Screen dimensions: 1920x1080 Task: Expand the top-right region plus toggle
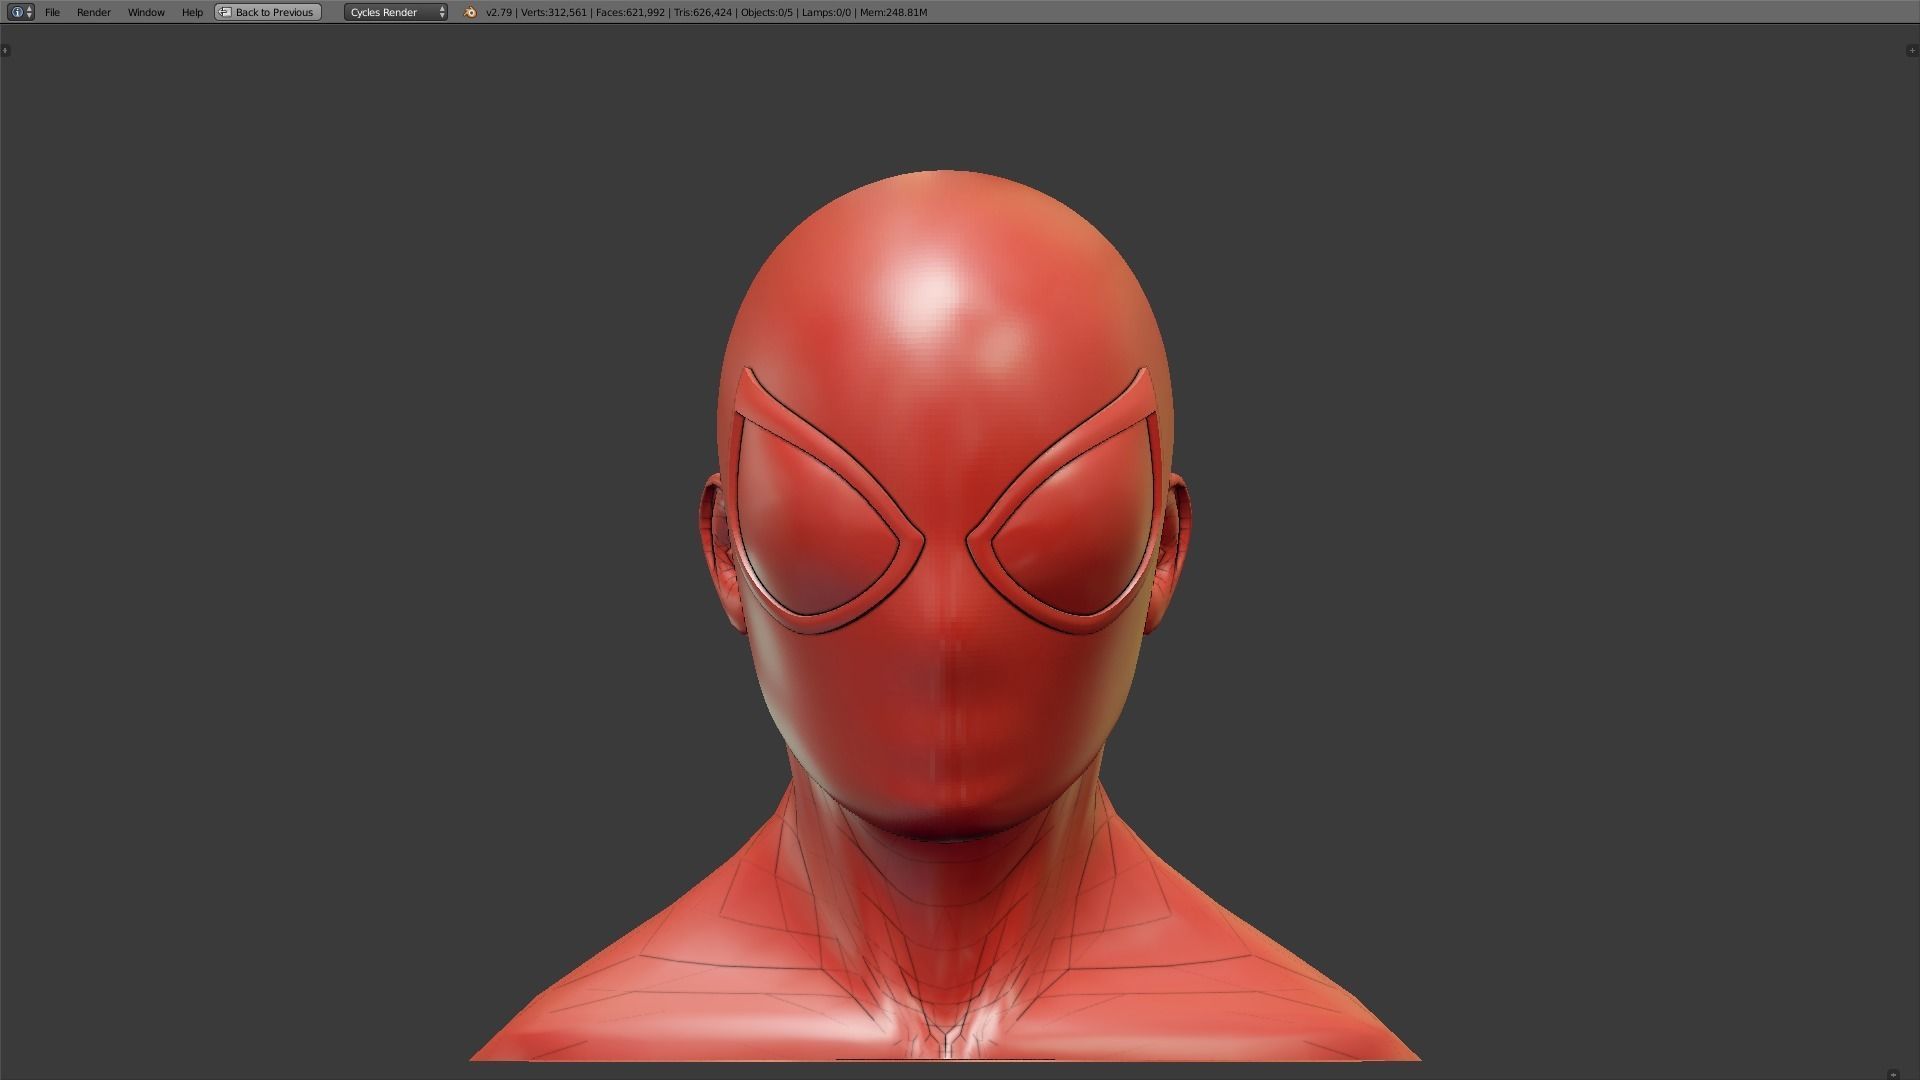1912,50
